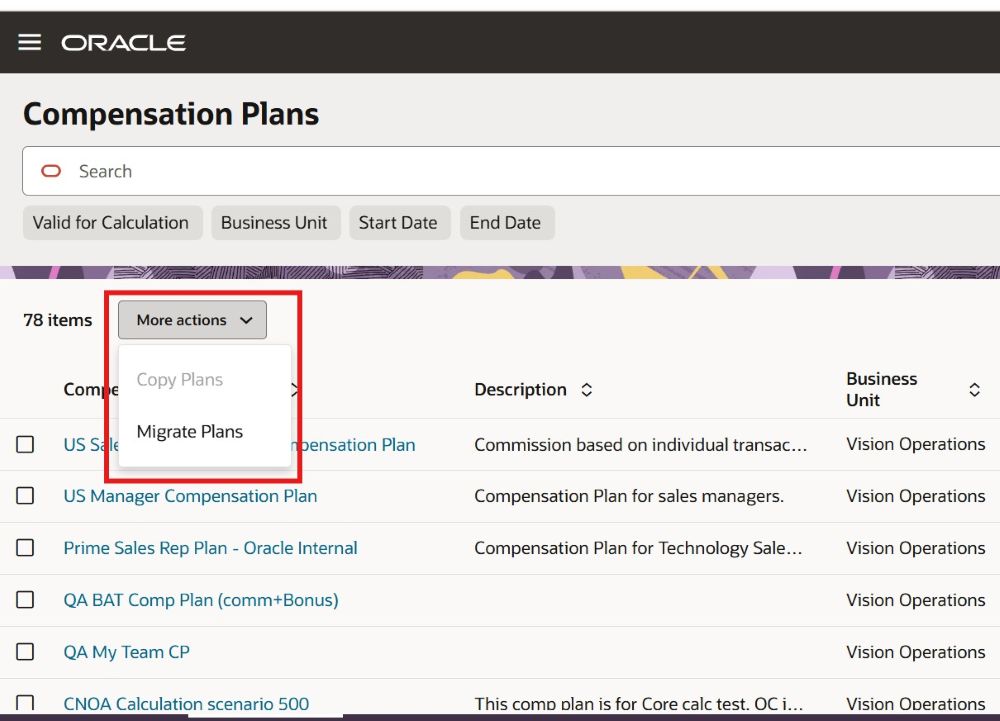Screen dimensions: 1000x721
Task: Click the Description column header
Action: [x=520, y=390]
